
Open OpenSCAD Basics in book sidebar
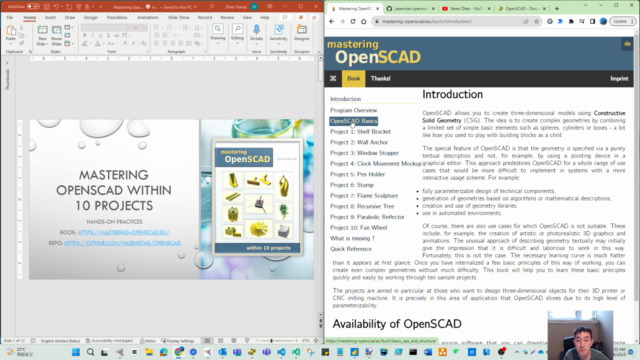click(353, 121)
